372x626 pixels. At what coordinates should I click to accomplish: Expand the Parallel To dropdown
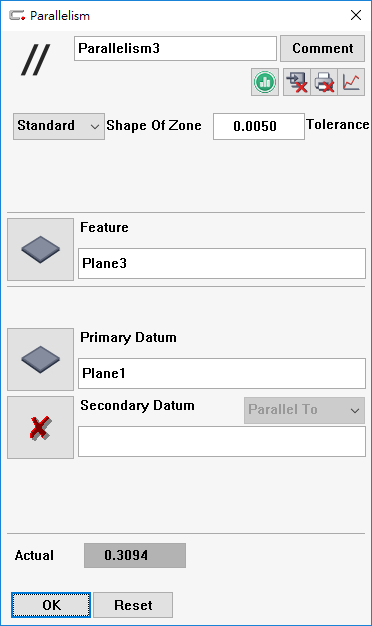tap(304, 410)
